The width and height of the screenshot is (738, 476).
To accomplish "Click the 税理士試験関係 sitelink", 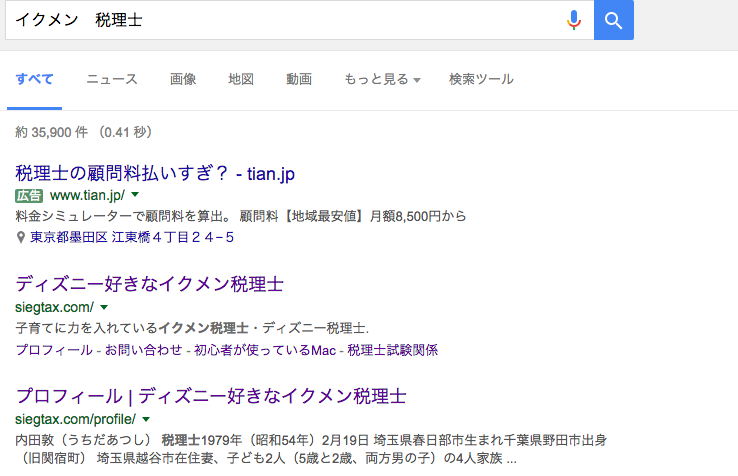I will [395, 350].
